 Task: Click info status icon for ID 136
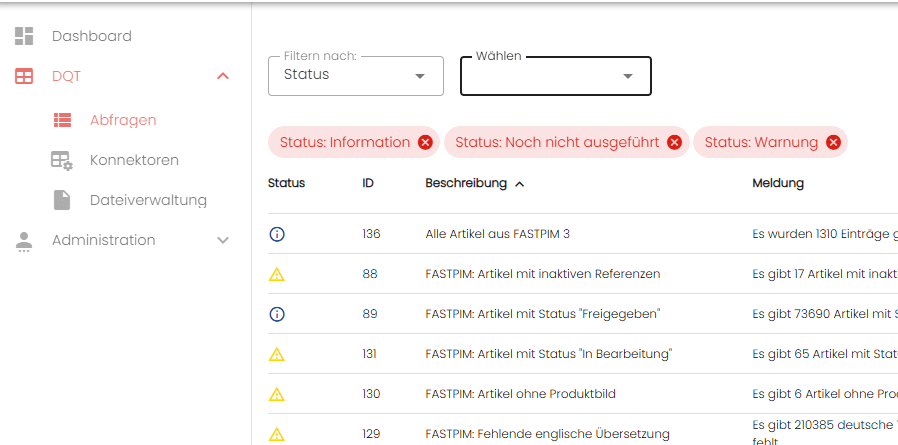[277, 234]
